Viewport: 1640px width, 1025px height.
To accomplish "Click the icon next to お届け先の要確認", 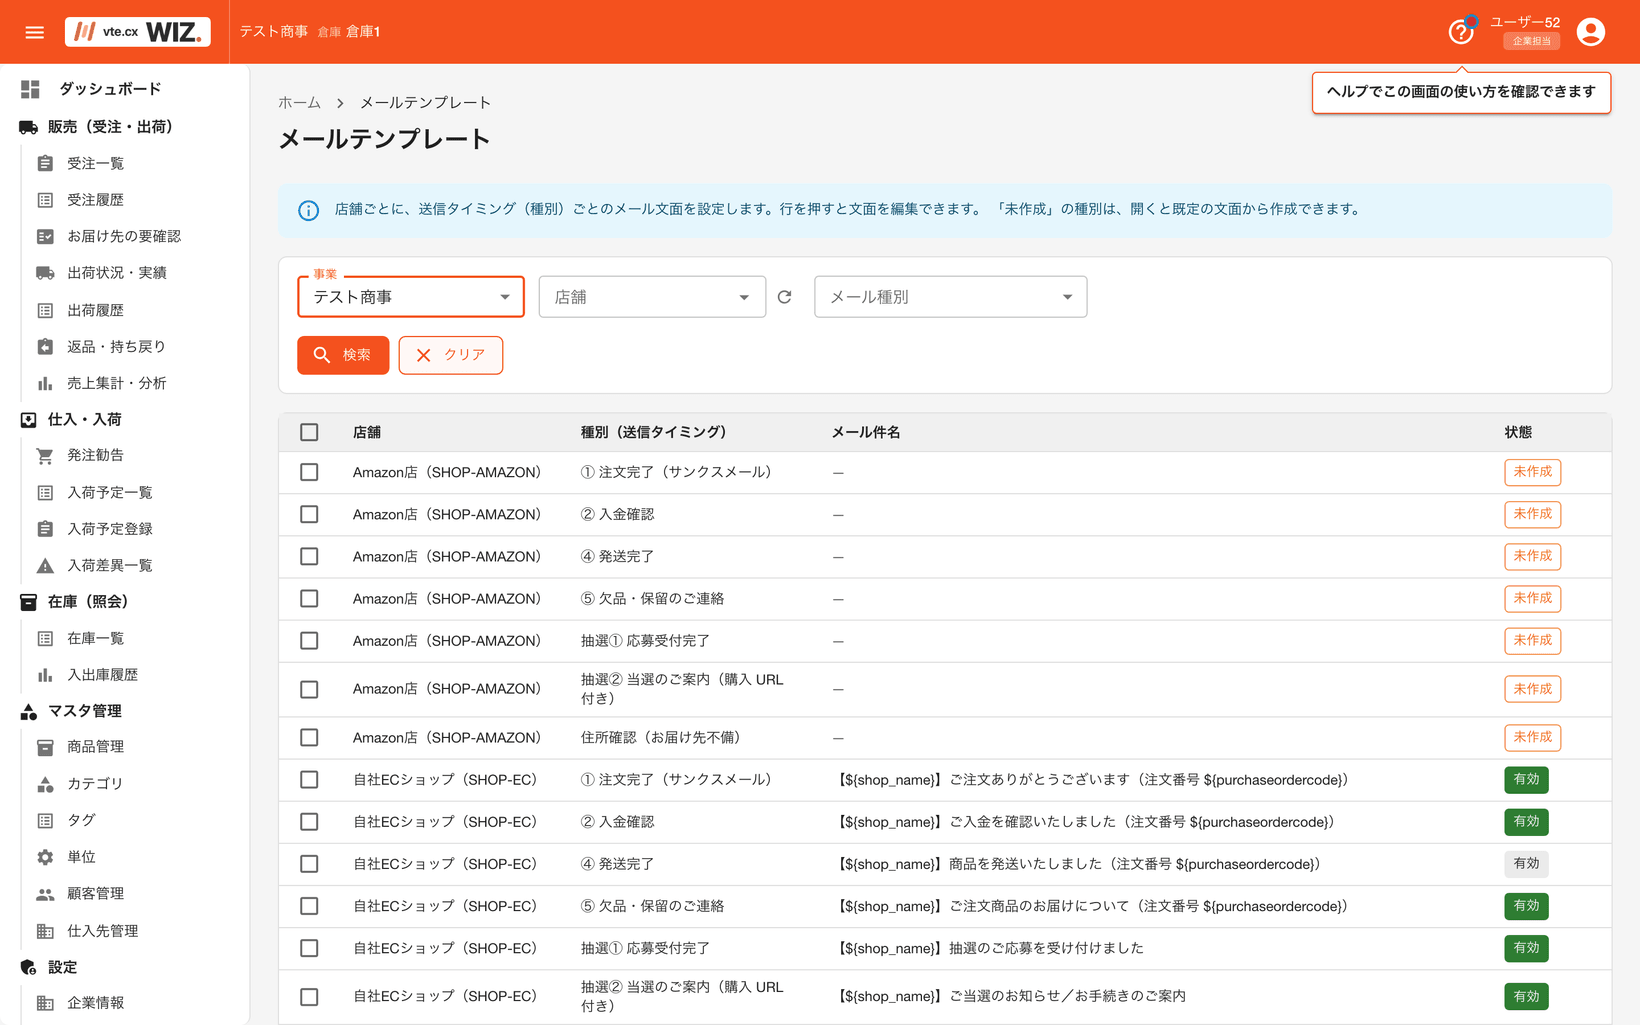I will 45,236.
